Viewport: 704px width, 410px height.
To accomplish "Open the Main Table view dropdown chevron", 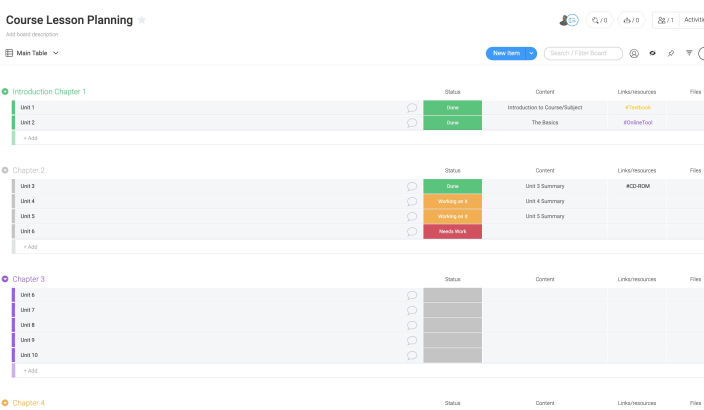I will click(56, 53).
